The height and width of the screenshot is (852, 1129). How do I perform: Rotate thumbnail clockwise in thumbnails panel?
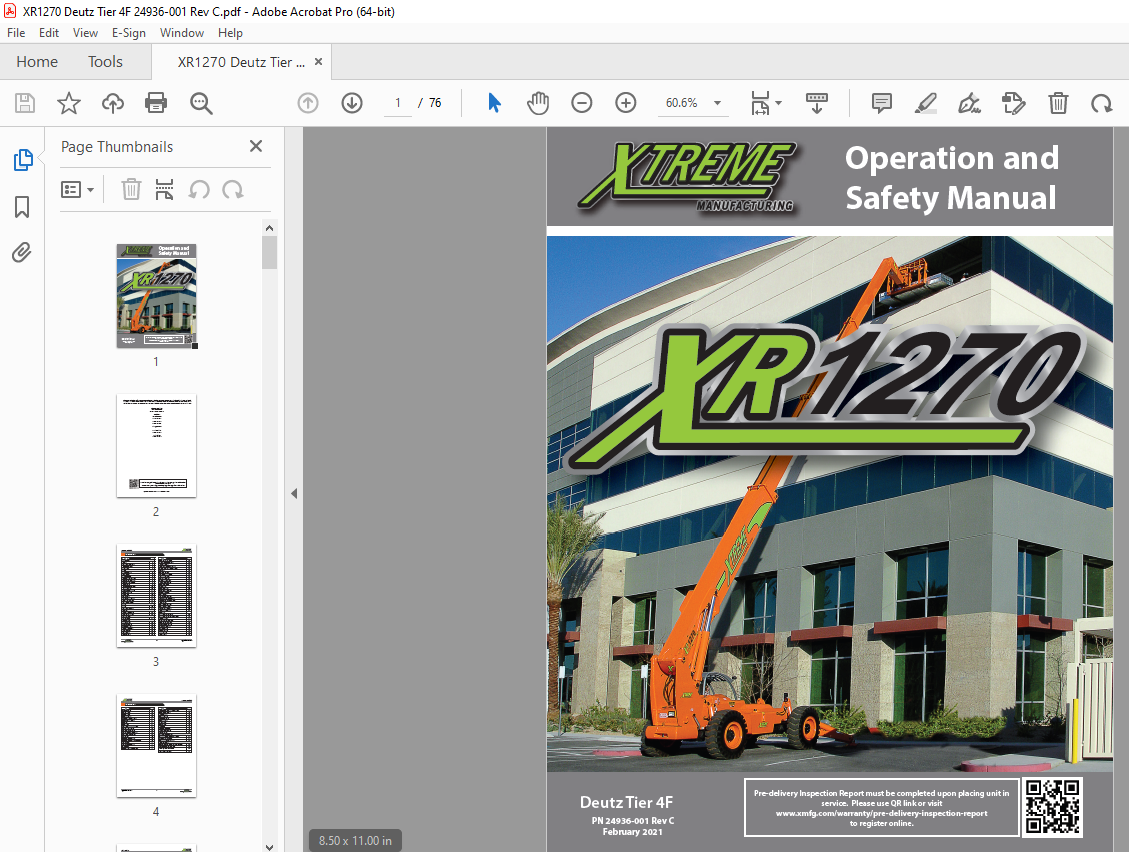tap(233, 189)
